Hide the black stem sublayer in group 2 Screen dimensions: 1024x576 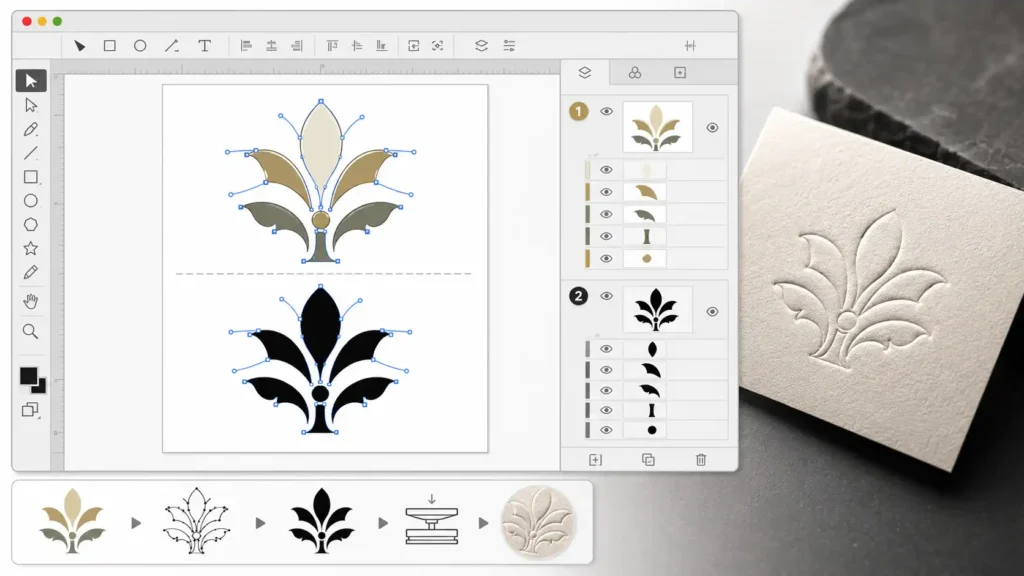pos(607,410)
